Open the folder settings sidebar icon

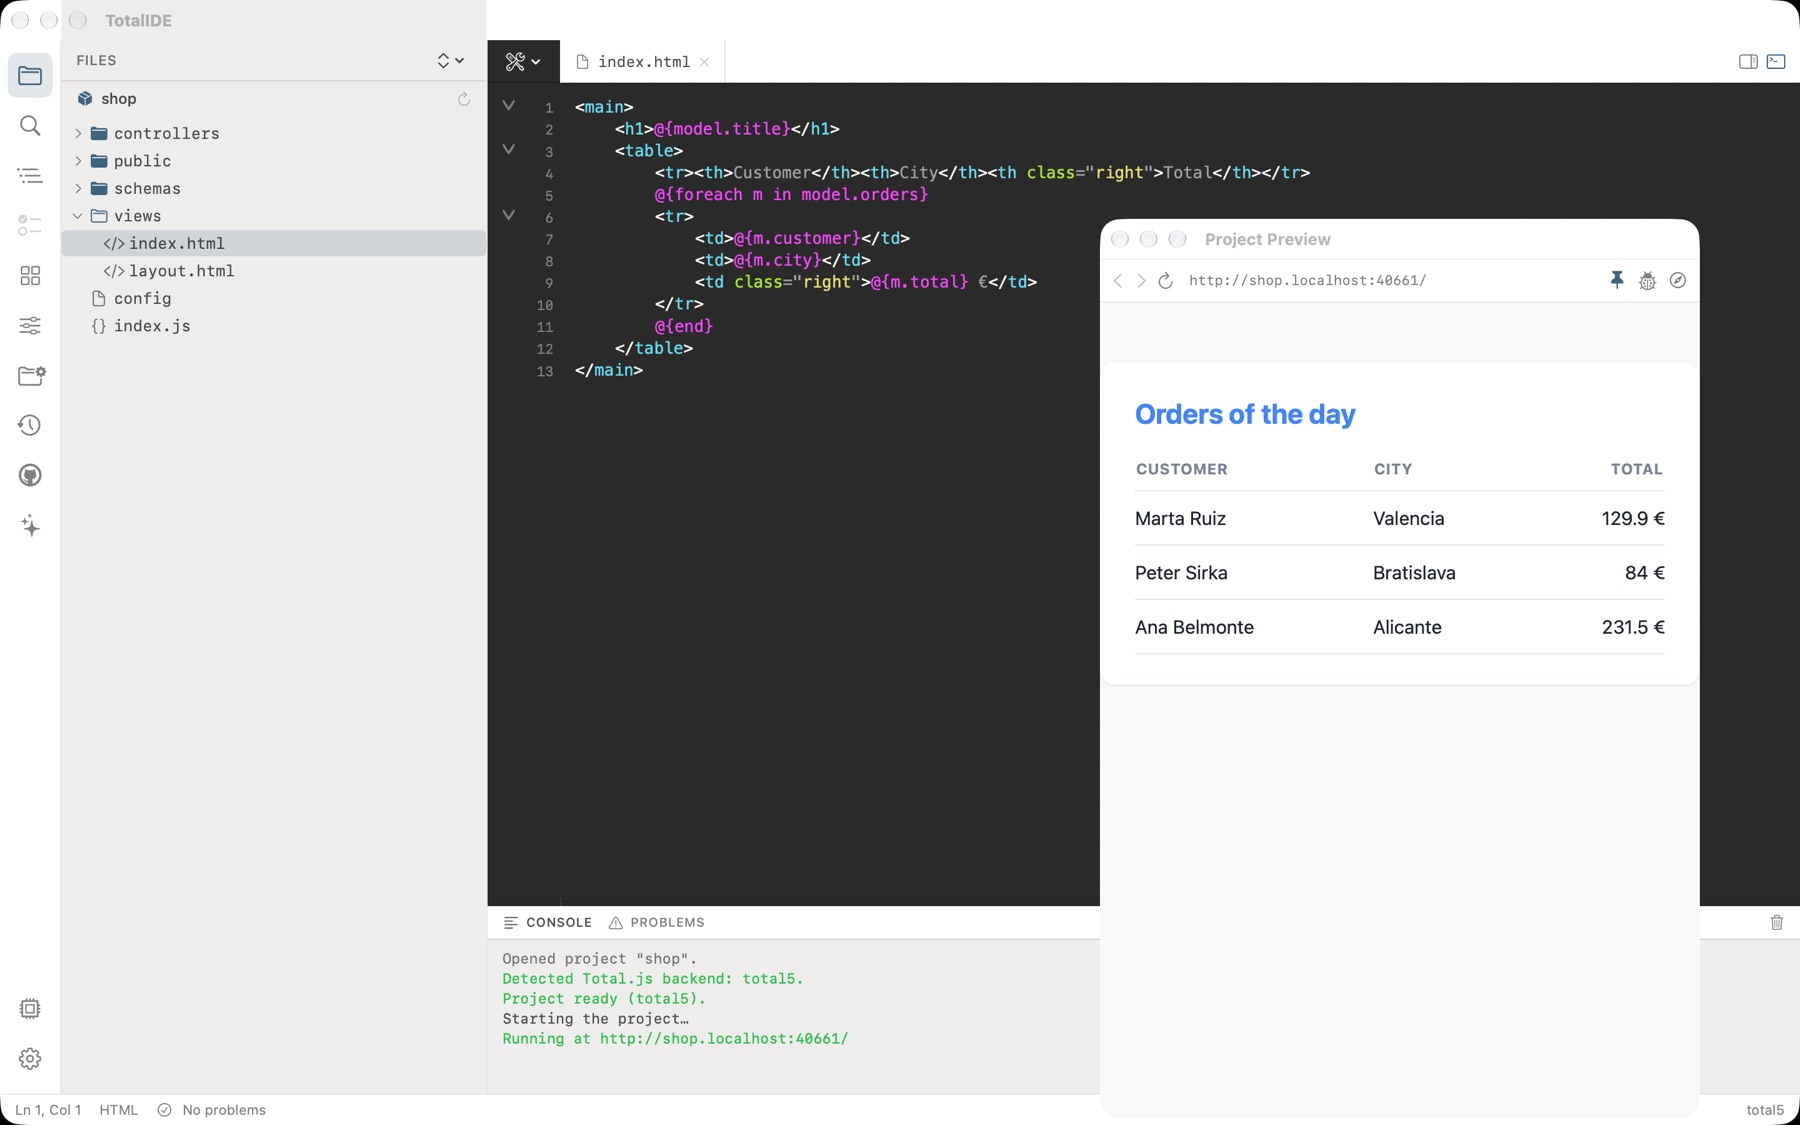pyautogui.click(x=30, y=375)
